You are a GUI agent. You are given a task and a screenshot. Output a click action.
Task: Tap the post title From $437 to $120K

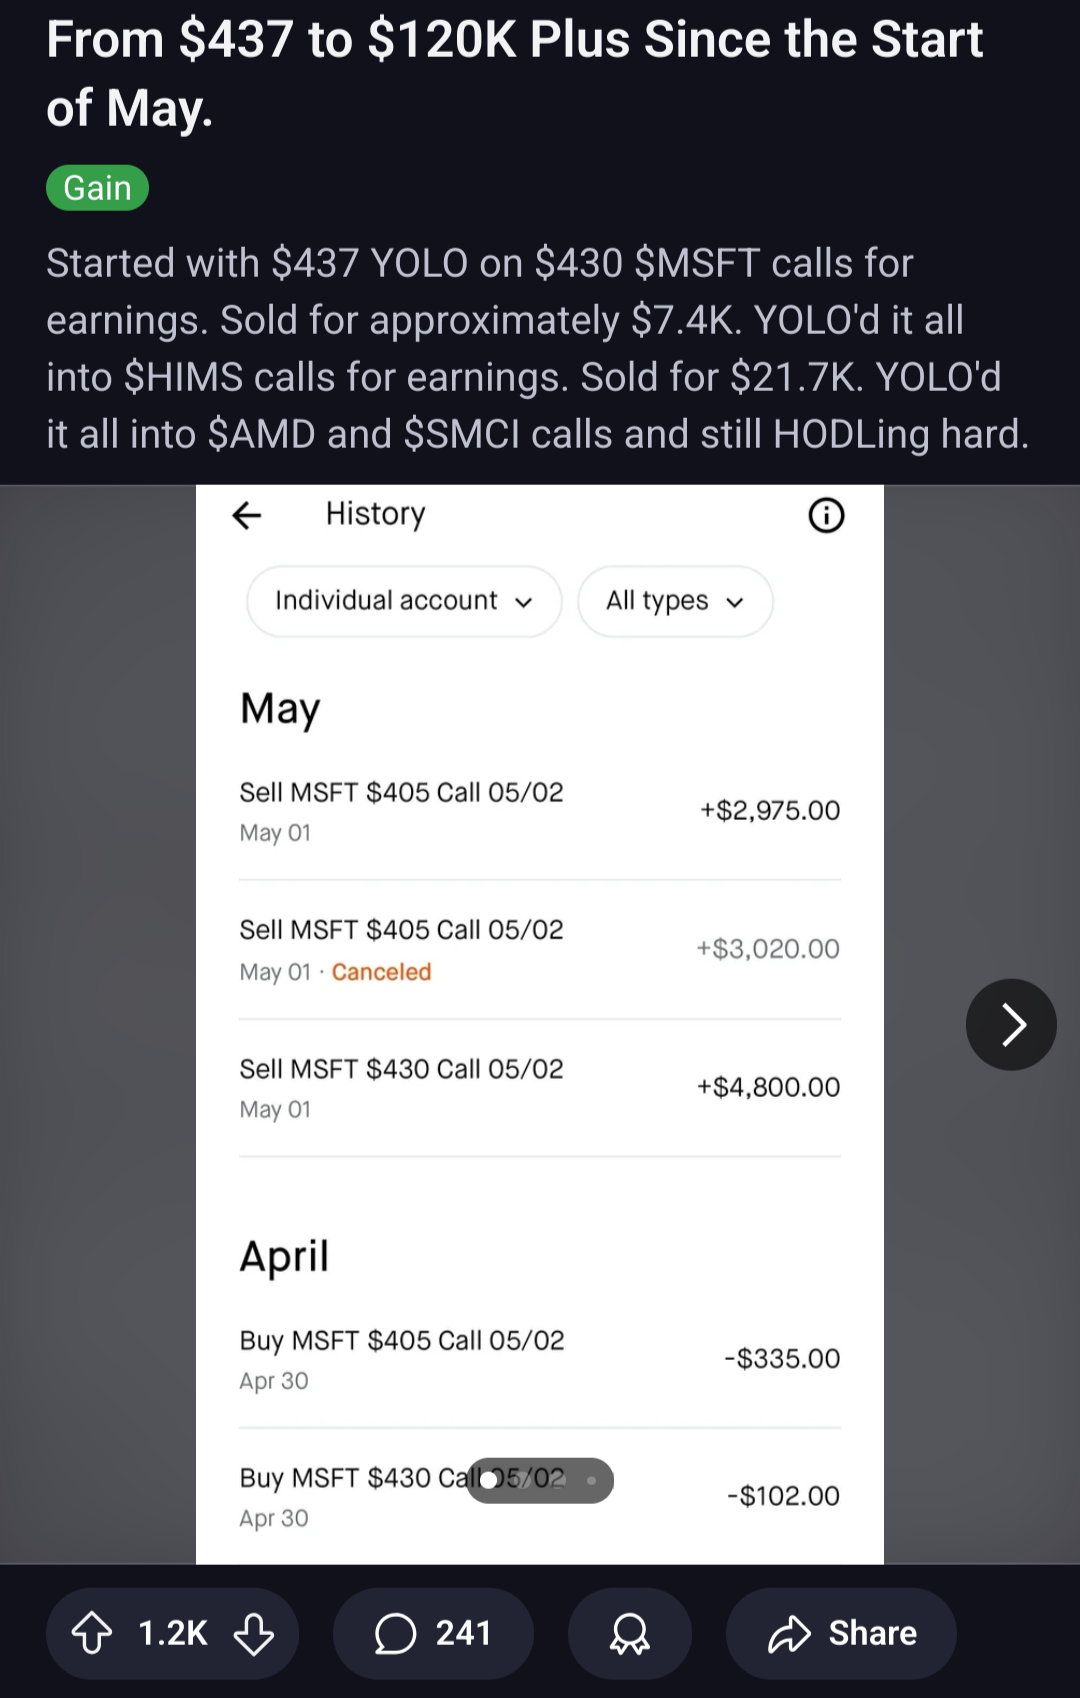[x=515, y=73]
